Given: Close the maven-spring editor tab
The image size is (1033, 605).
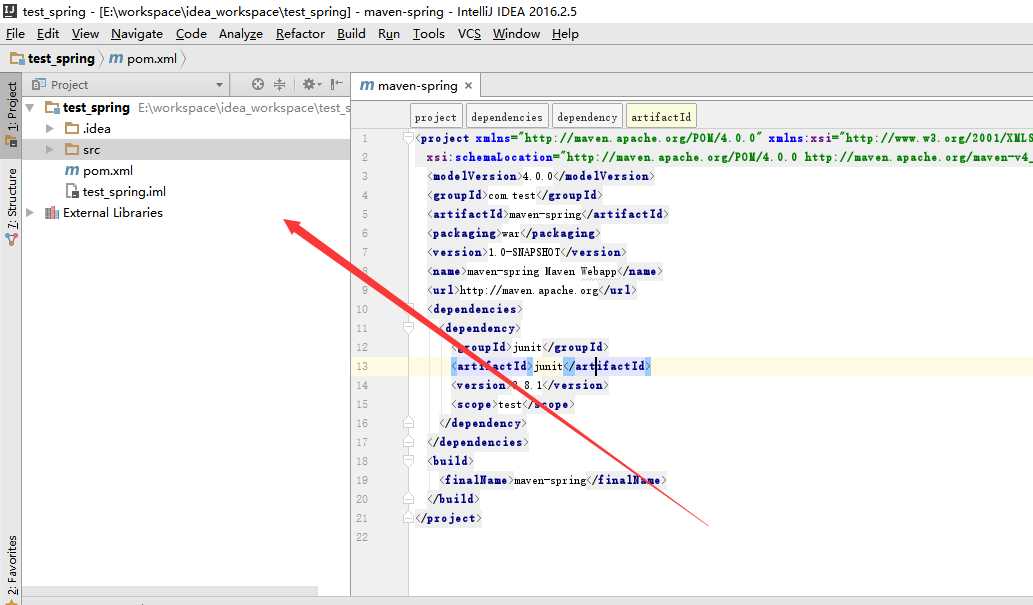Looking at the screenshot, I should click(x=468, y=86).
